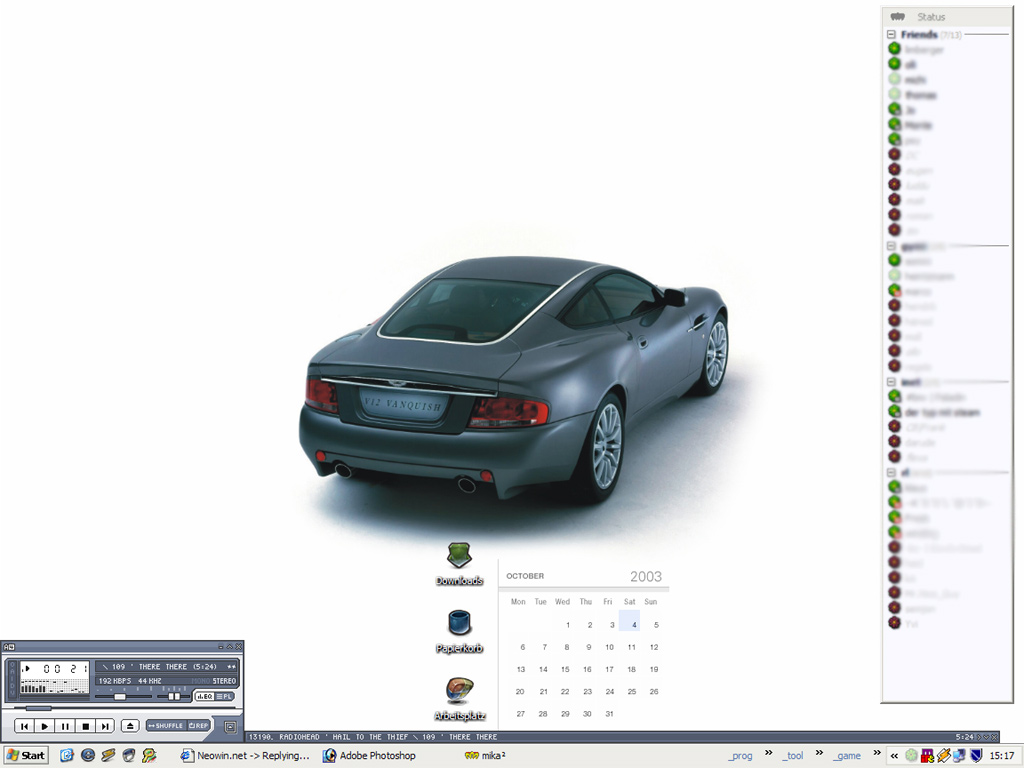
Task: Switch to Adobe Photoshop taskbar item
Action: [370, 755]
